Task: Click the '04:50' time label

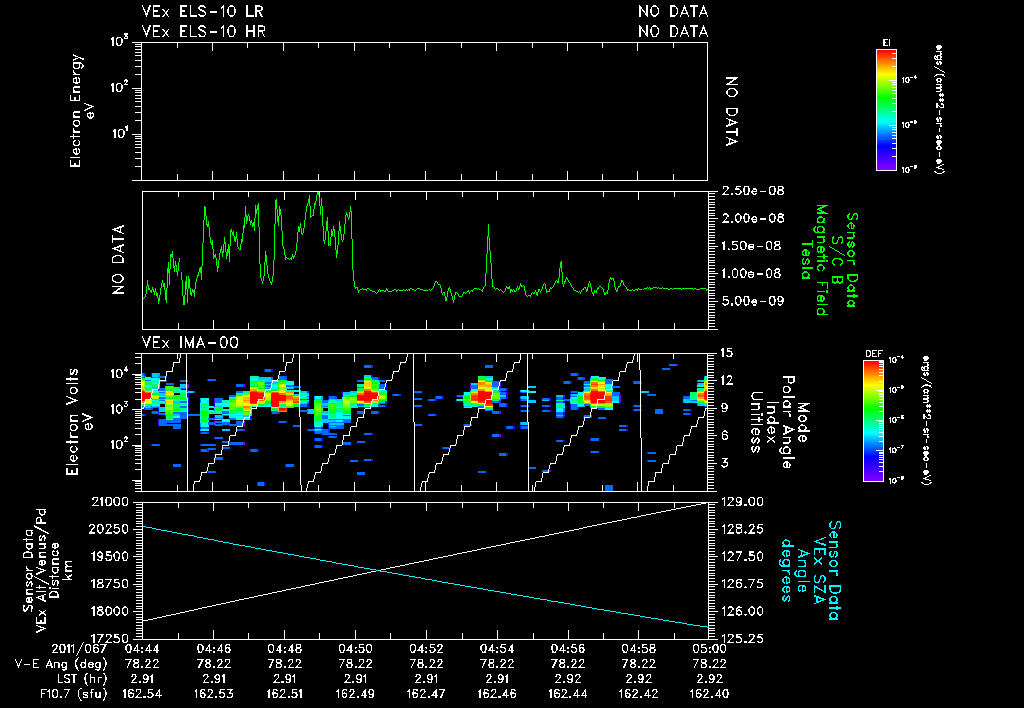Action: [x=355, y=649]
